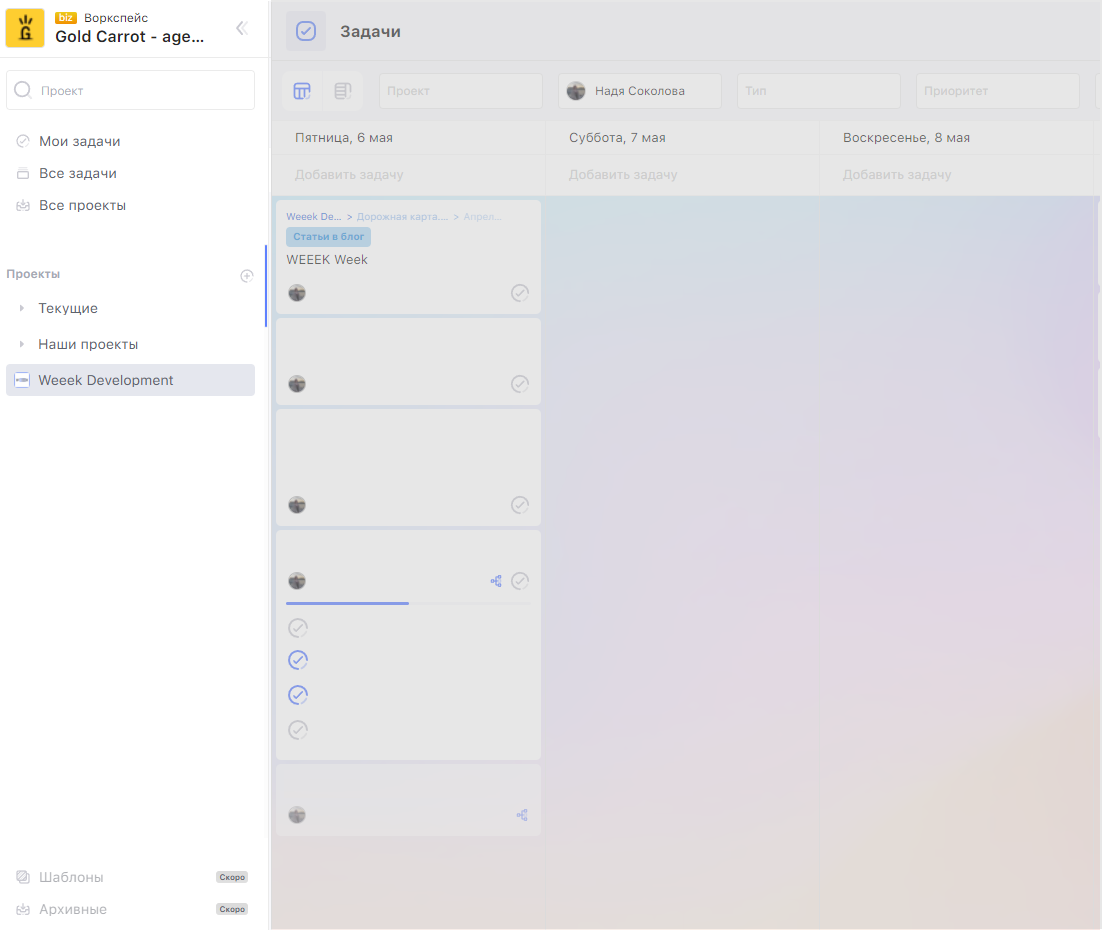Click subtasks icon on the bottom card
The height and width of the screenshot is (936, 1102).
click(522, 815)
